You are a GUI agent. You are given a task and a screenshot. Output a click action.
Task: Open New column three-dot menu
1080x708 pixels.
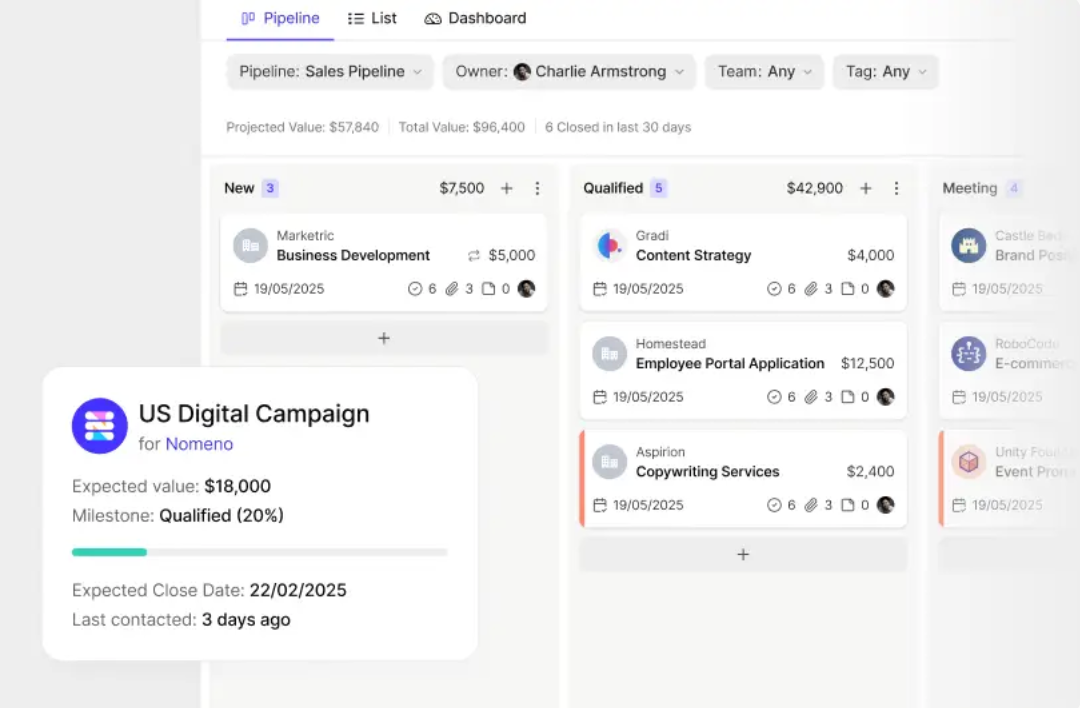point(537,188)
